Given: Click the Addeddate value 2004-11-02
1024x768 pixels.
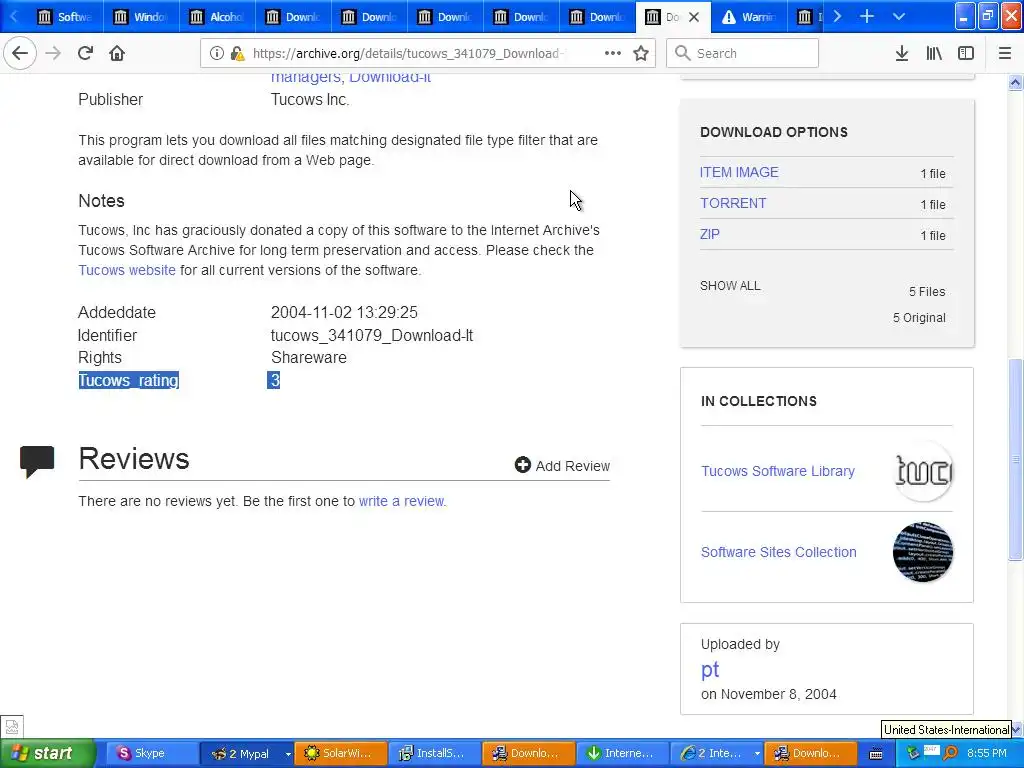Looking at the screenshot, I should pos(344,312).
